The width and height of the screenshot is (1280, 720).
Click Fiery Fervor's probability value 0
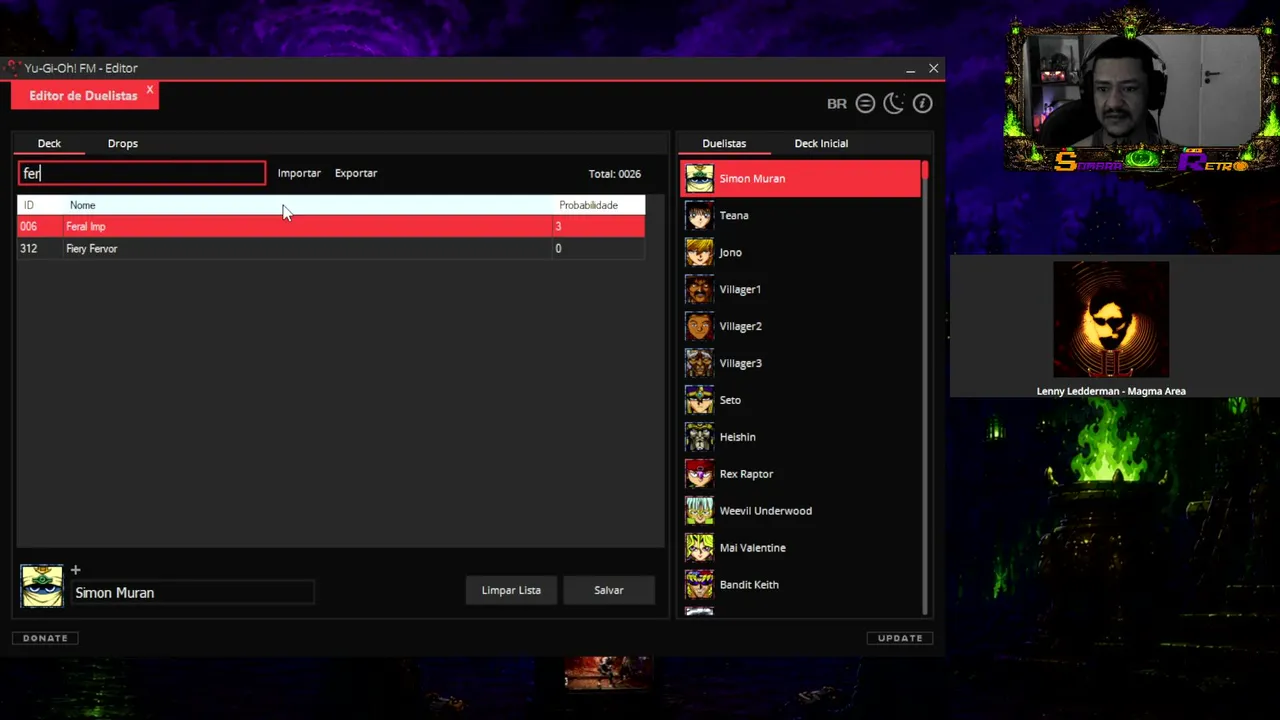[558, 249]
